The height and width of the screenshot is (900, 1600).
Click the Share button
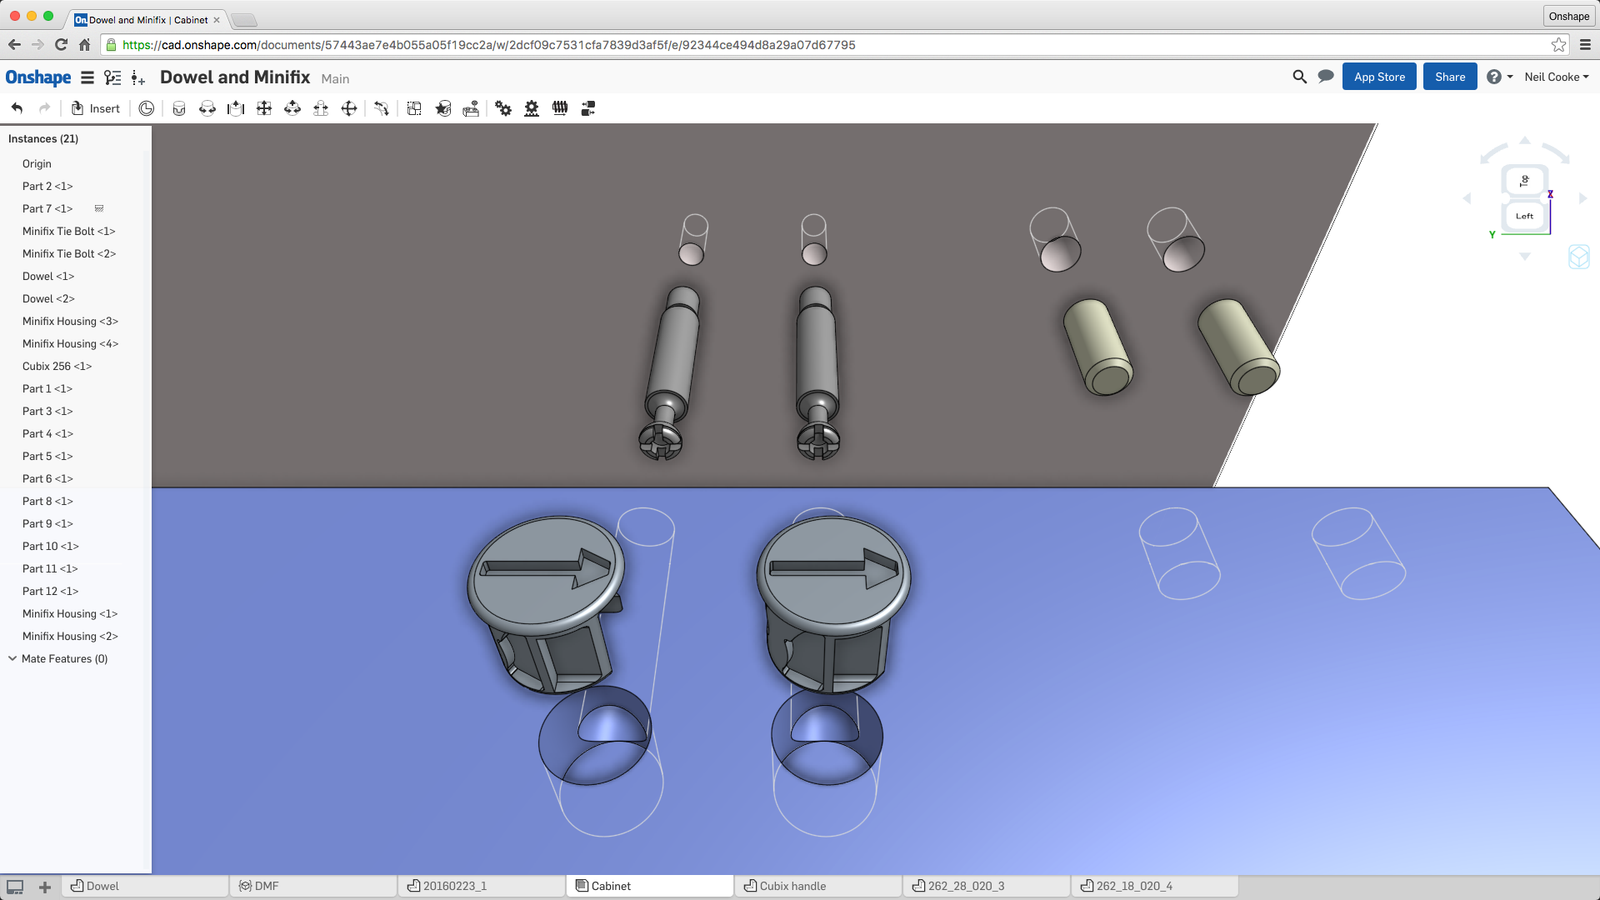1449,77
